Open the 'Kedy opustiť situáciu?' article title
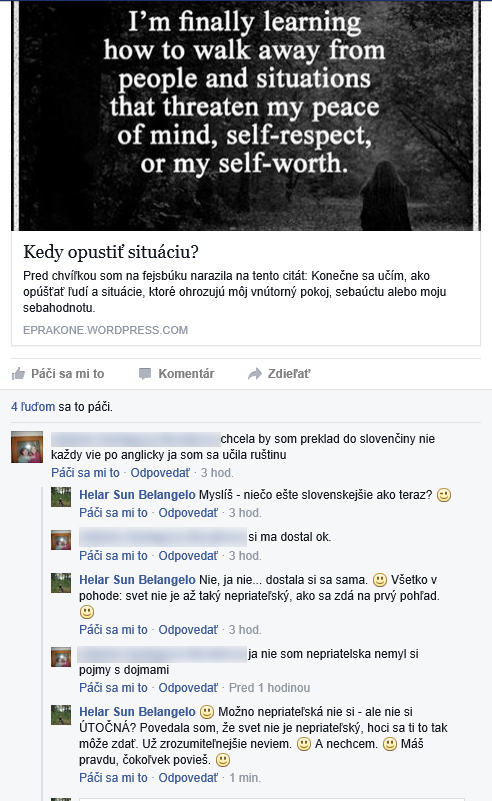 click(x=111, y=251)
